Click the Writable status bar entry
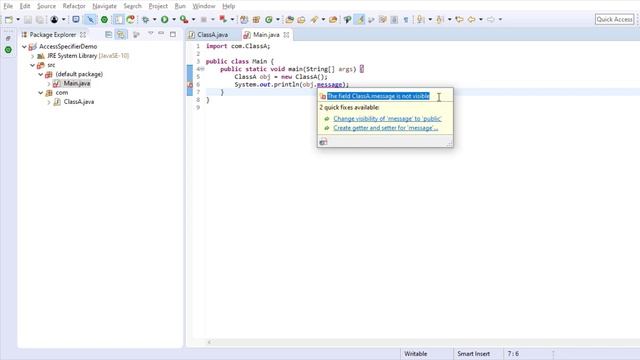The width and height of the screenshot is (640, 360). (x=416, y=354)
